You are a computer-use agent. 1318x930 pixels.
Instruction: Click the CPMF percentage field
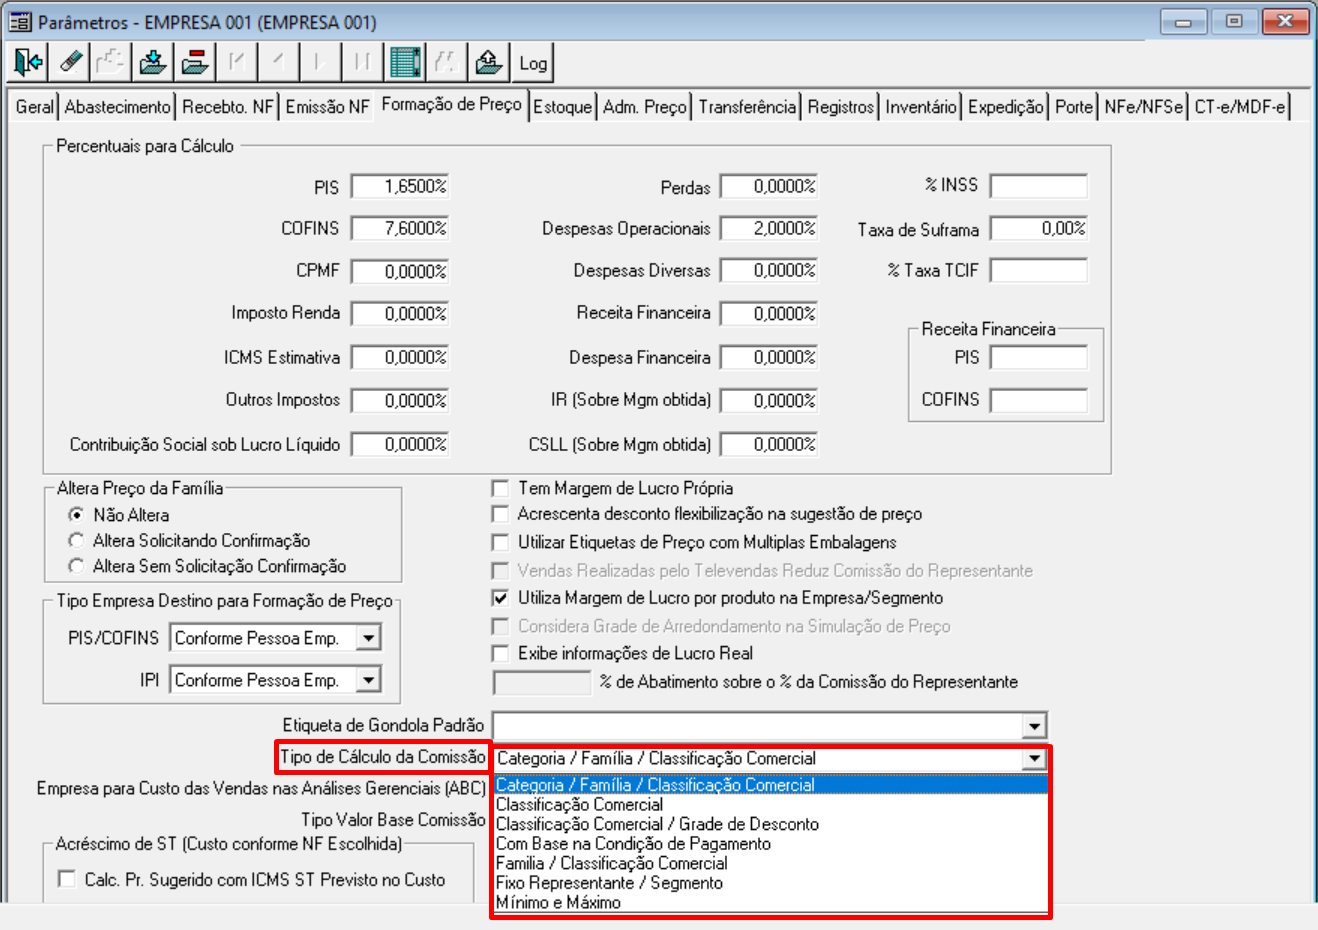(400, 271)
